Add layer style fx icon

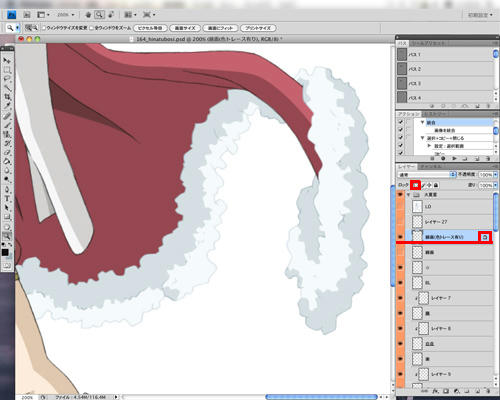tap(435, 391)
